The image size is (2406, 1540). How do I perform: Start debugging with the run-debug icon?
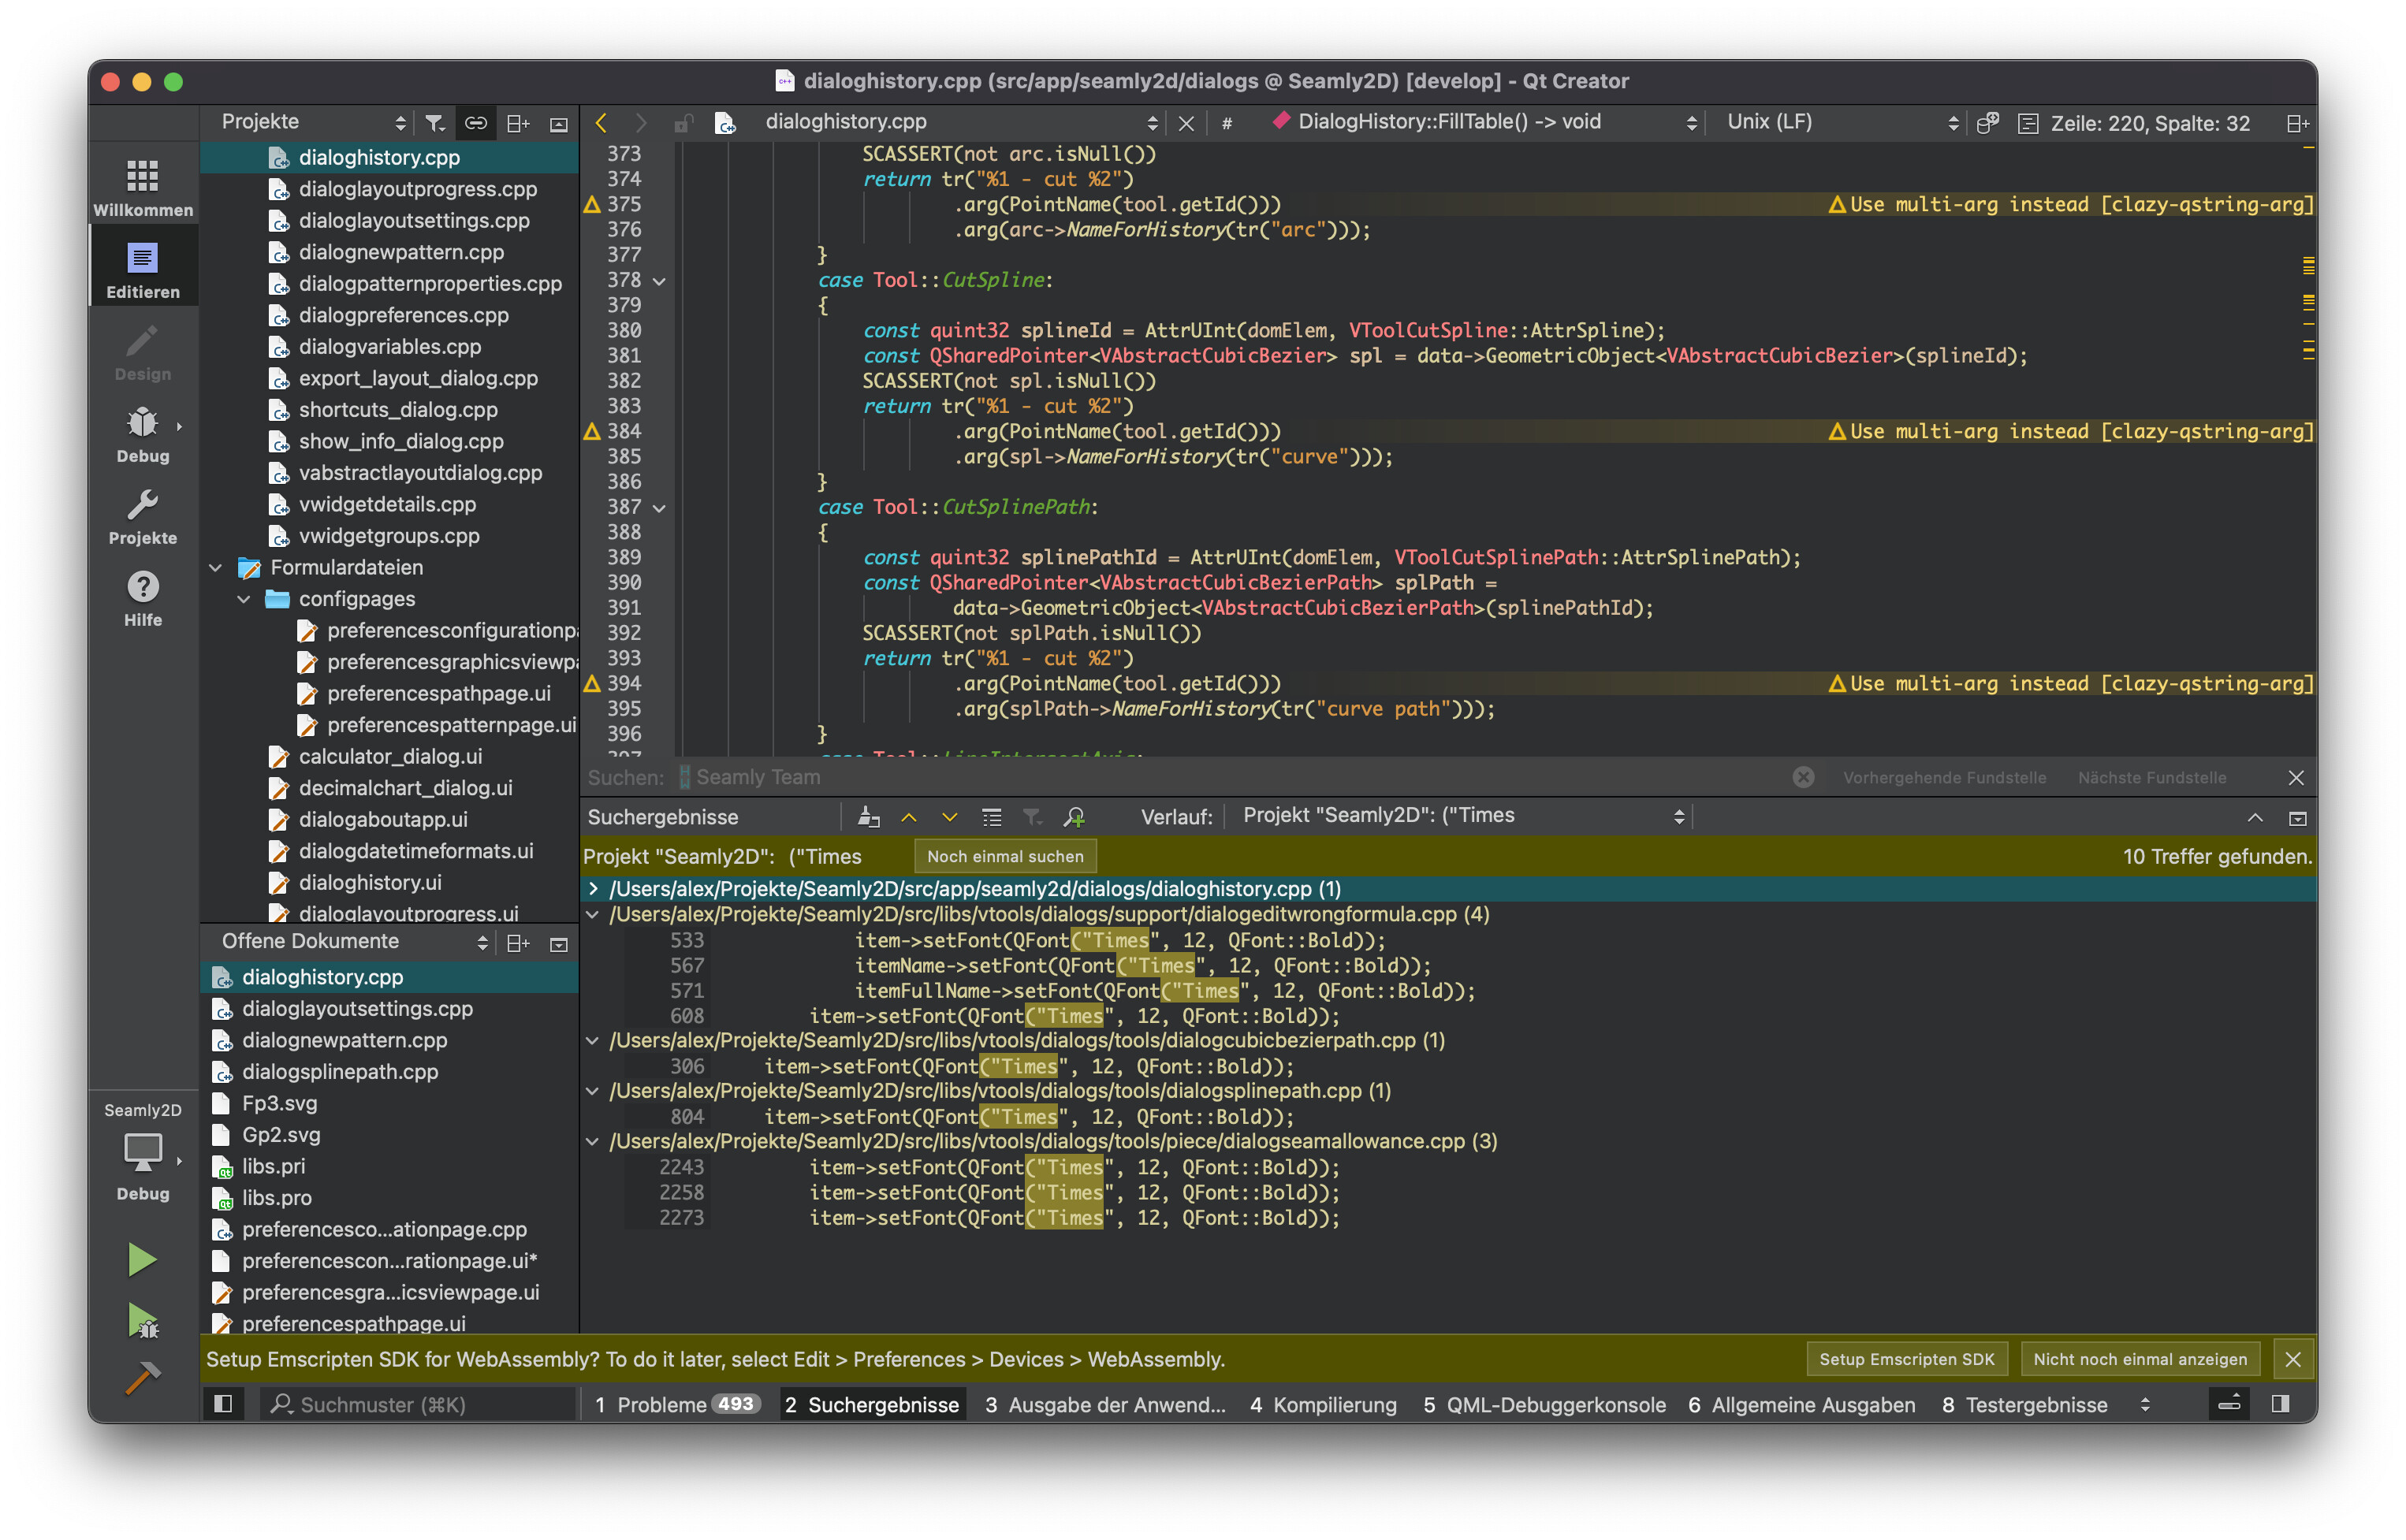click(142, 1320)
